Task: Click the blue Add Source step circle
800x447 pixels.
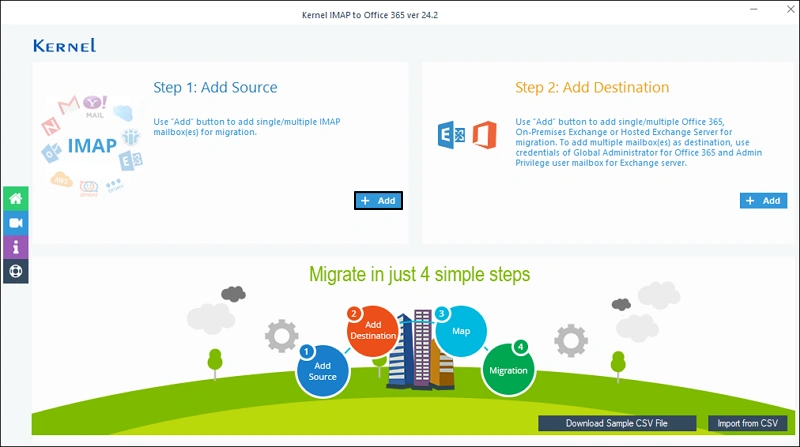Action: (322, 371)
